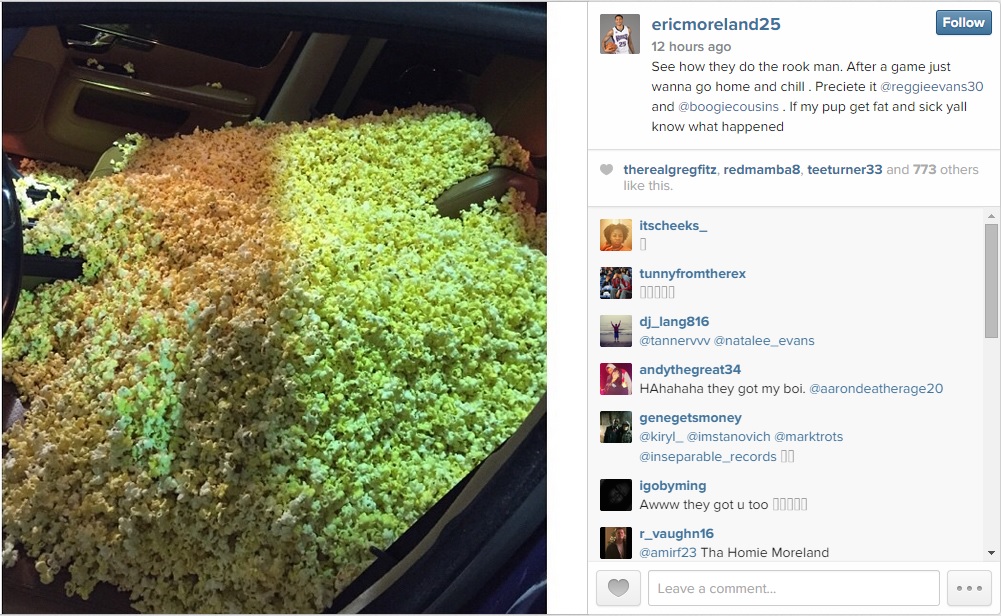Open the ericmoreland25 username link
Screen dimensions: 1001x616
pos(716,24)
